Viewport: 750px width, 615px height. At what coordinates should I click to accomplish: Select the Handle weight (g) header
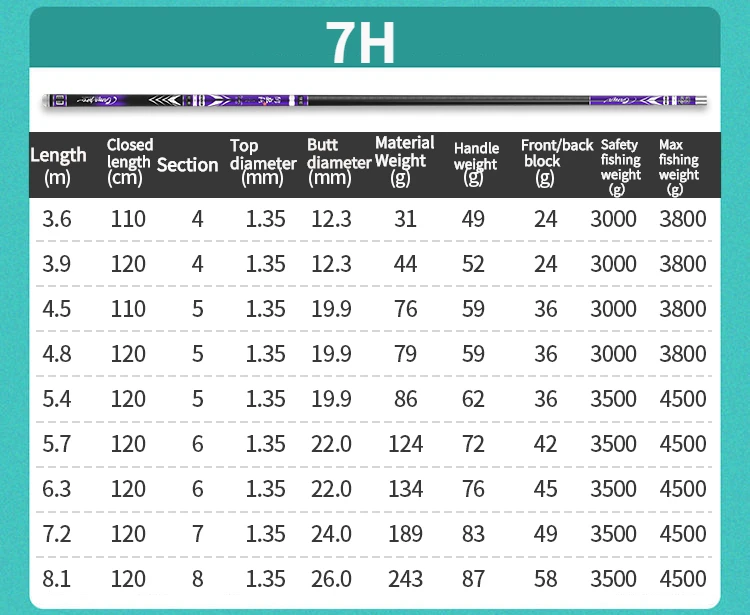click(x=475, y=164)
